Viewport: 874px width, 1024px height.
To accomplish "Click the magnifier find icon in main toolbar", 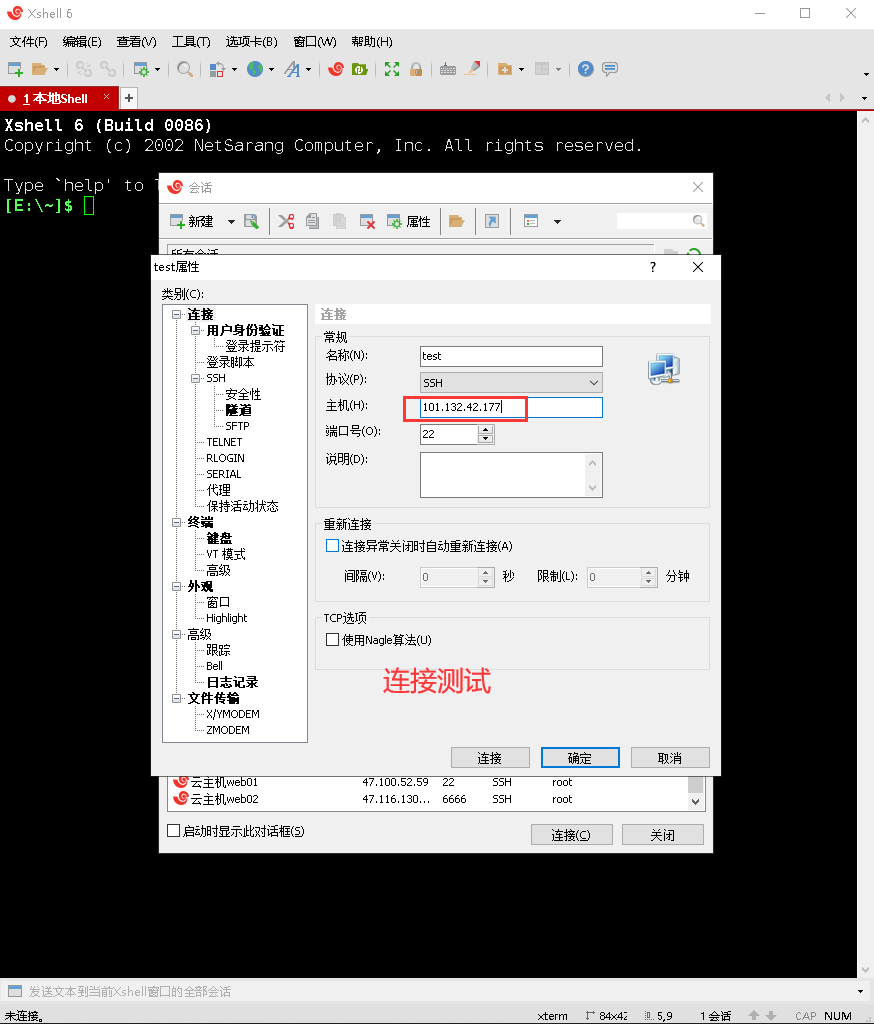I will coord(185,69).
